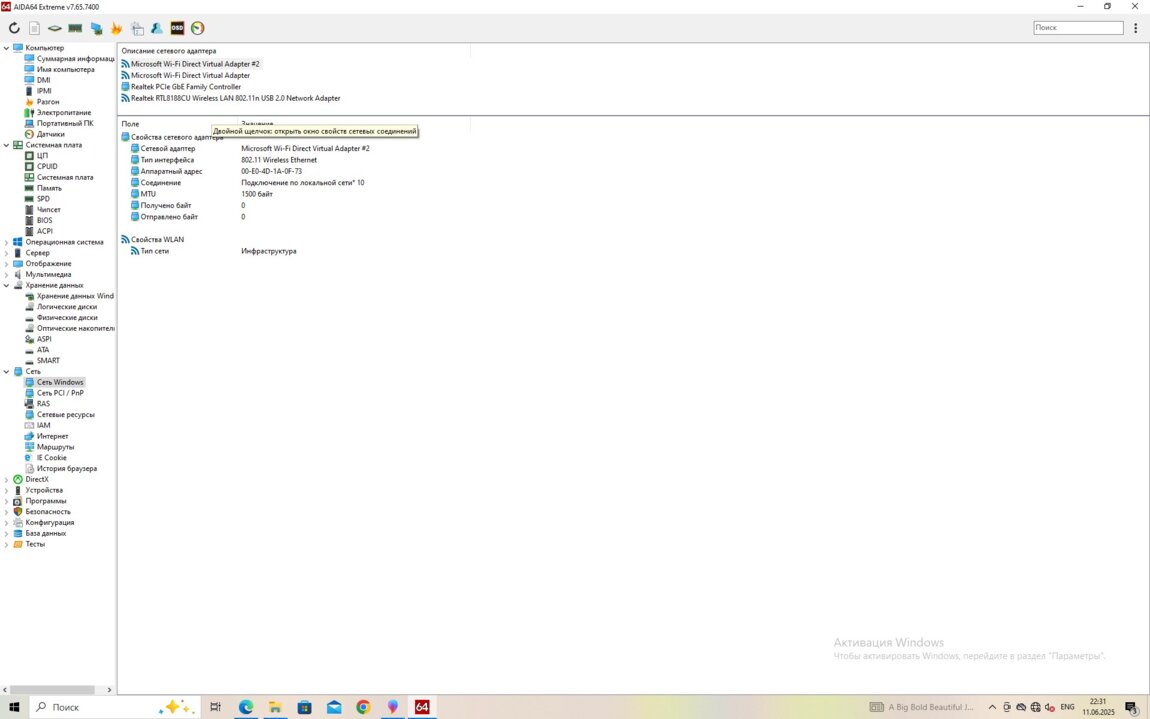Expand the Операционная система node
Viewport: 1150px width, 719px height.
tap(7, 242)
